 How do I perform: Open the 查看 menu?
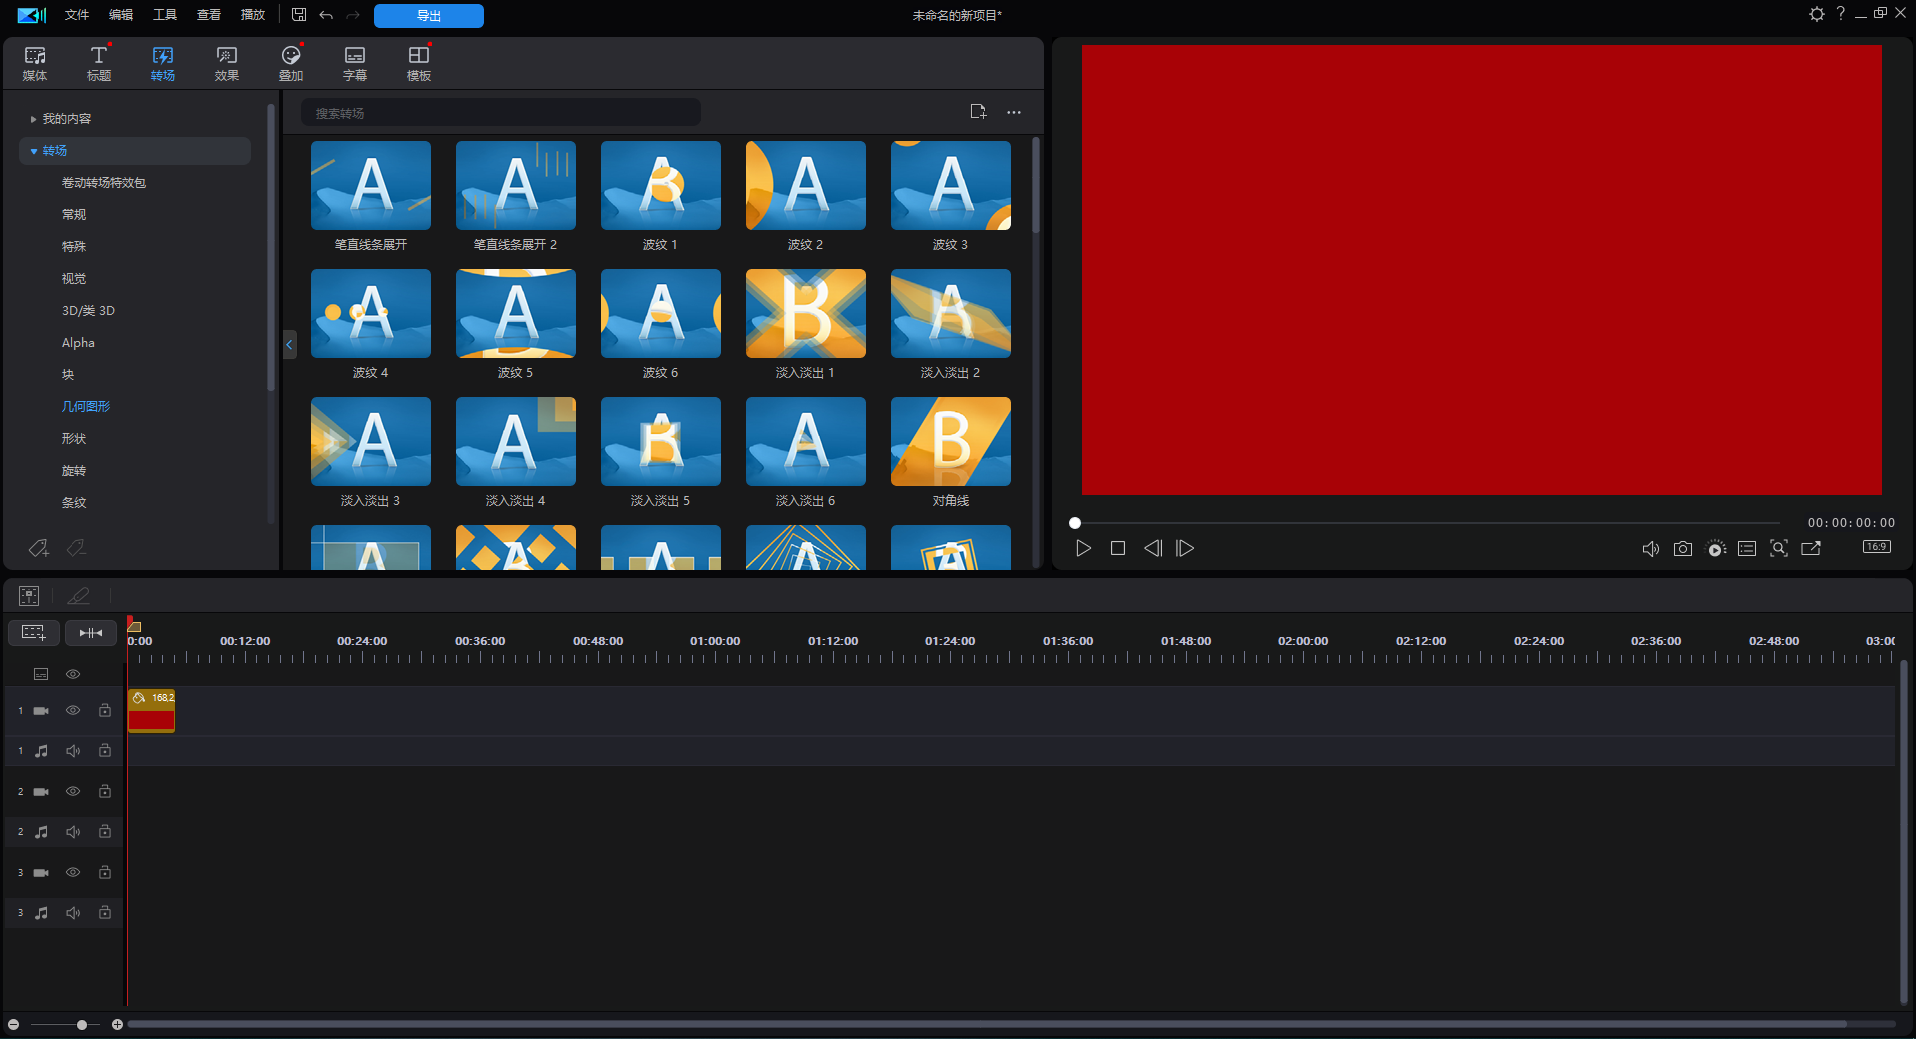209,15
